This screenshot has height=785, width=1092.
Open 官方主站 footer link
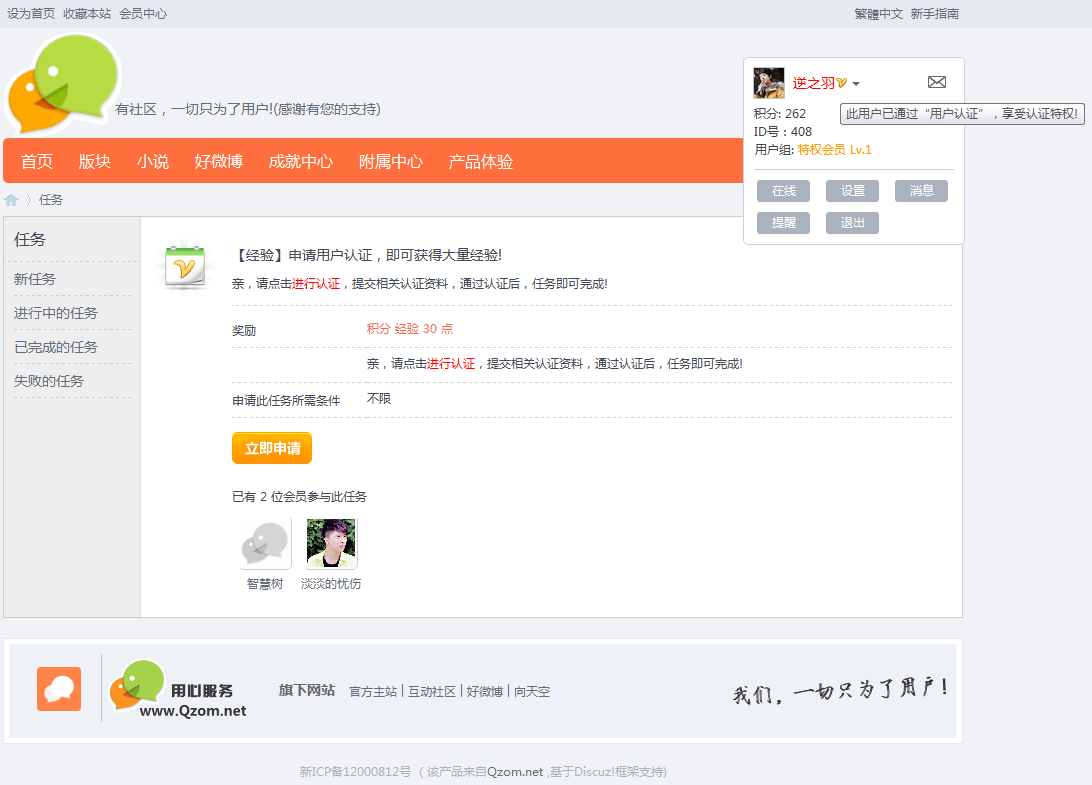[x=373, y=692]
